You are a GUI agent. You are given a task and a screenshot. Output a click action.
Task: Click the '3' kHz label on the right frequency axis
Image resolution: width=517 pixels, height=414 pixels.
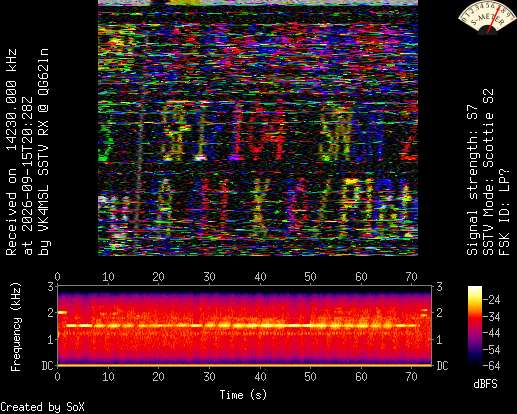coord(439,286)
